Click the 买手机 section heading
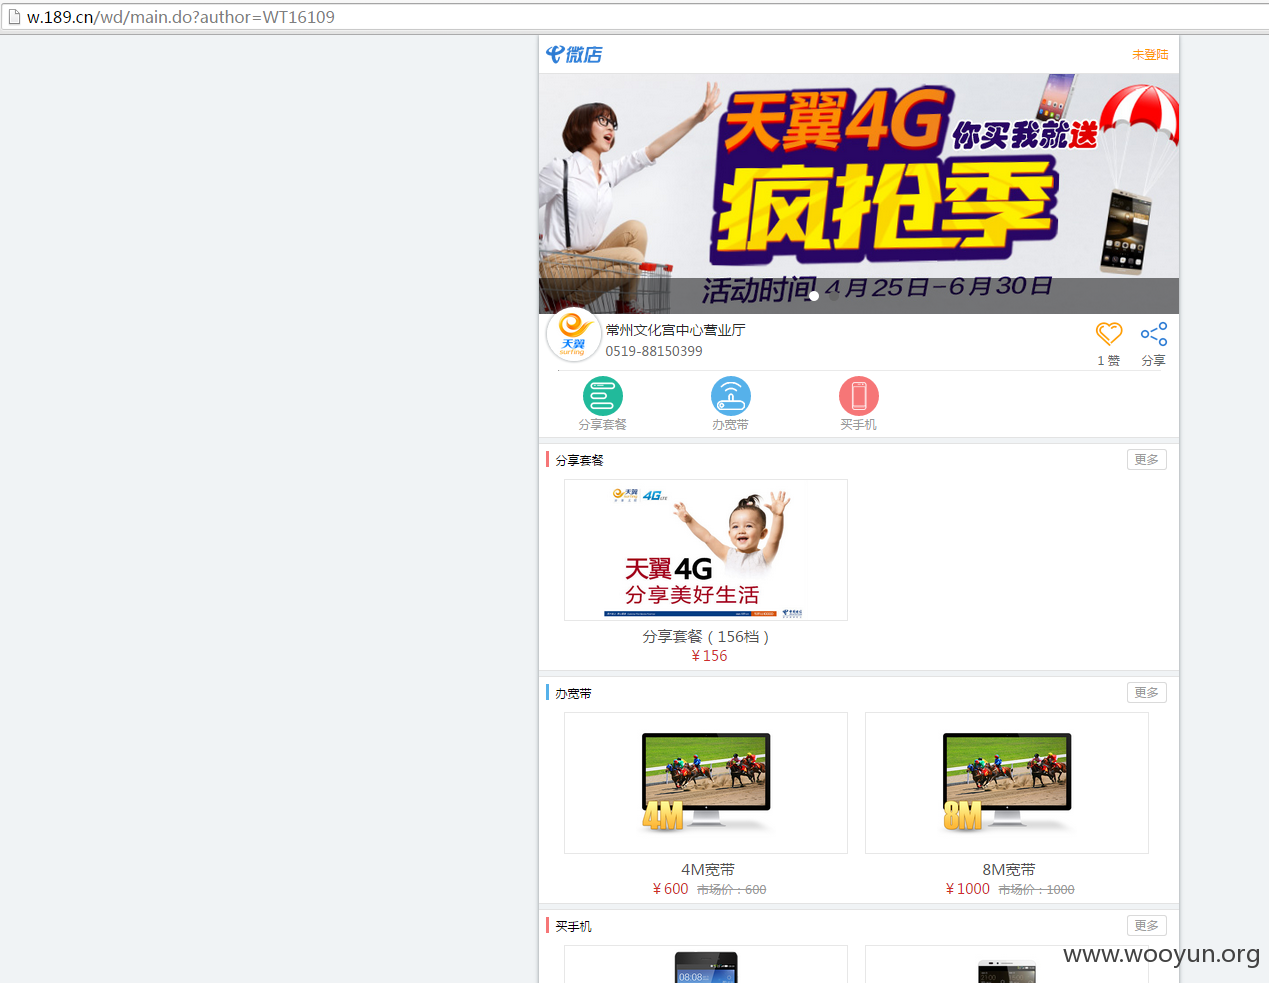 [574, 926]
